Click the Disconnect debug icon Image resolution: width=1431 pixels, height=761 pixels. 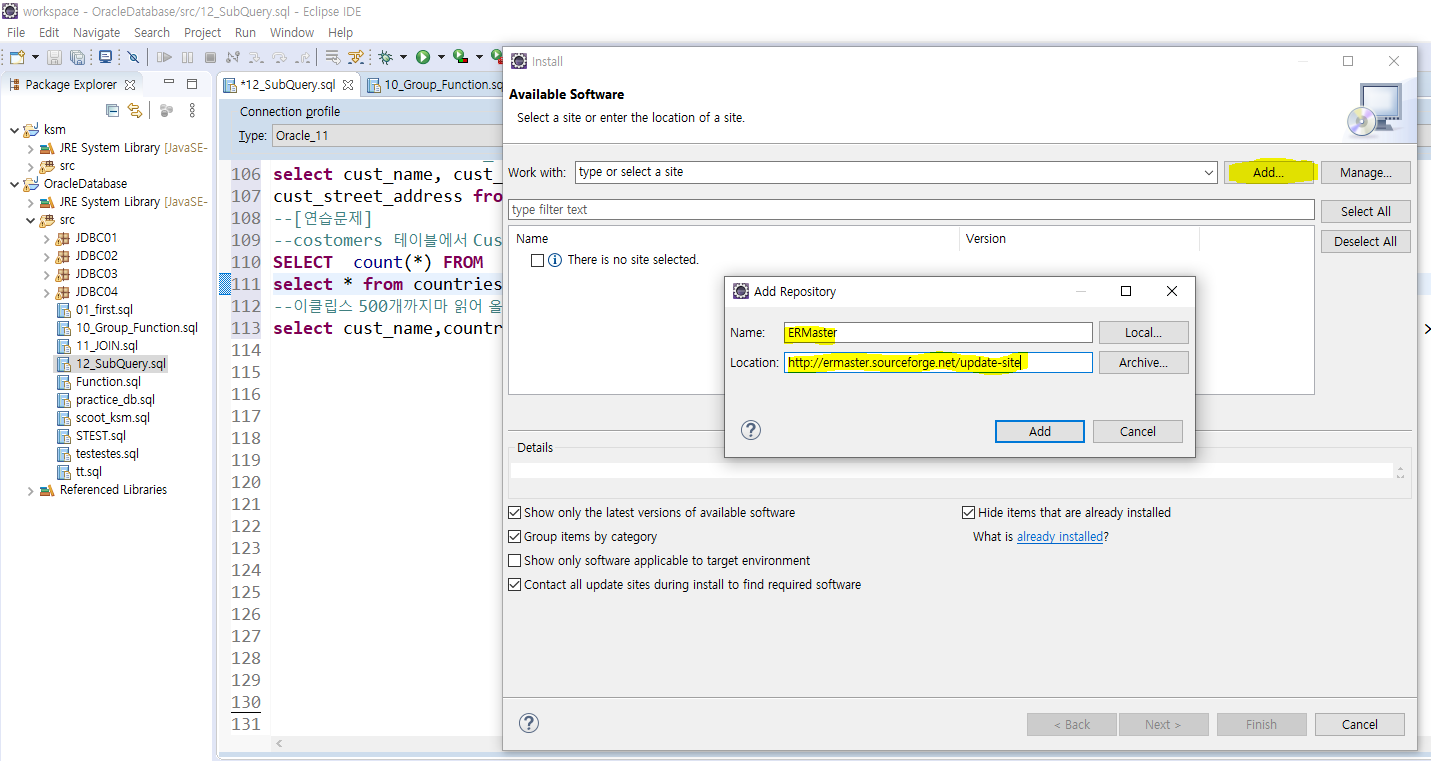[233, 58]
